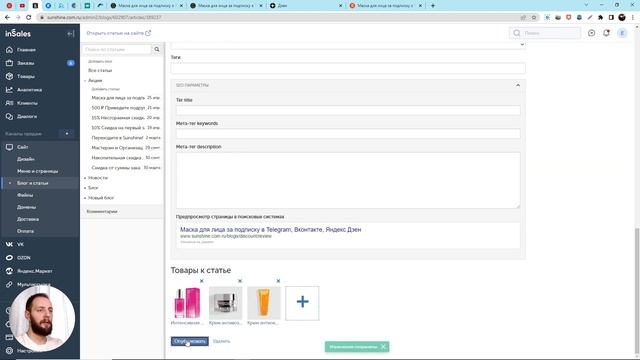Remove first product with its X icon
Image resolution: width=640 pixels, height=360 pixels.
pyautogui.click(x=202, y=281)
